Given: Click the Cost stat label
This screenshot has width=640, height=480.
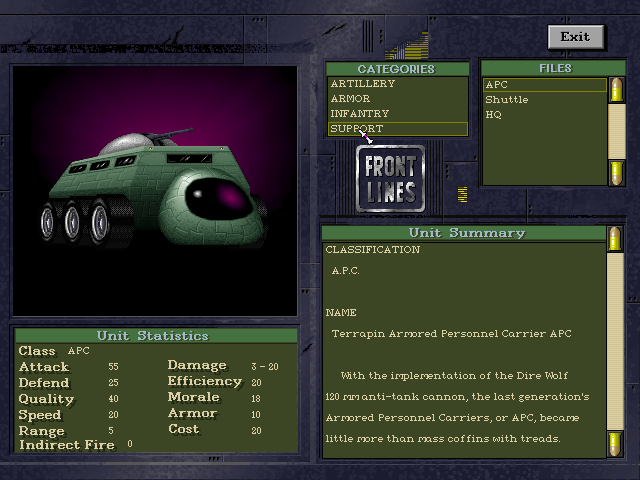Looking at the screenshot, I should click(184, 429).
